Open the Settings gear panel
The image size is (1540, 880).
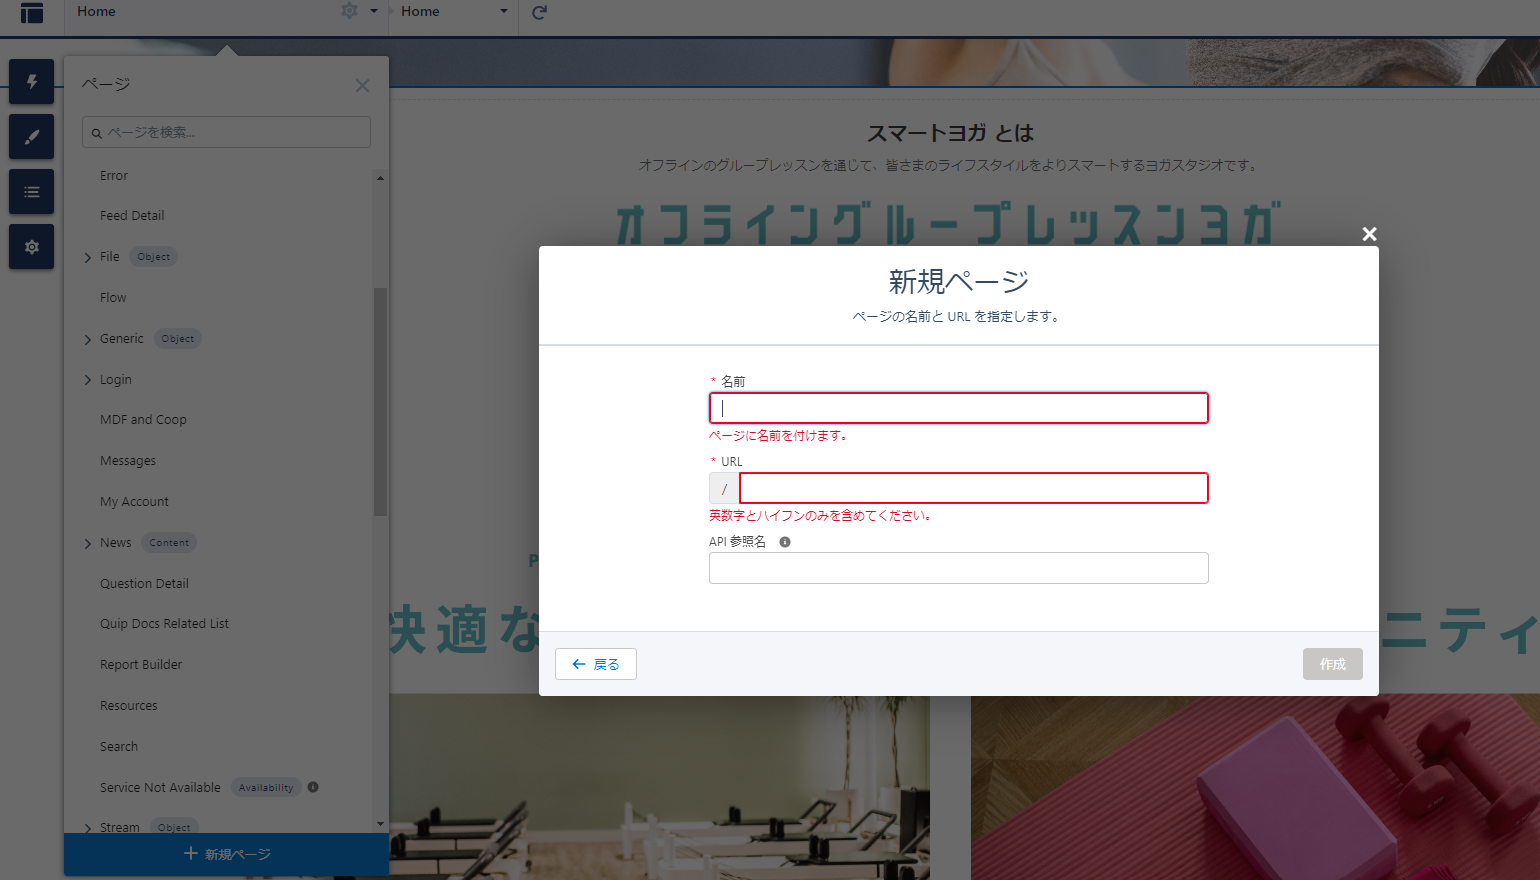point(32,247)
